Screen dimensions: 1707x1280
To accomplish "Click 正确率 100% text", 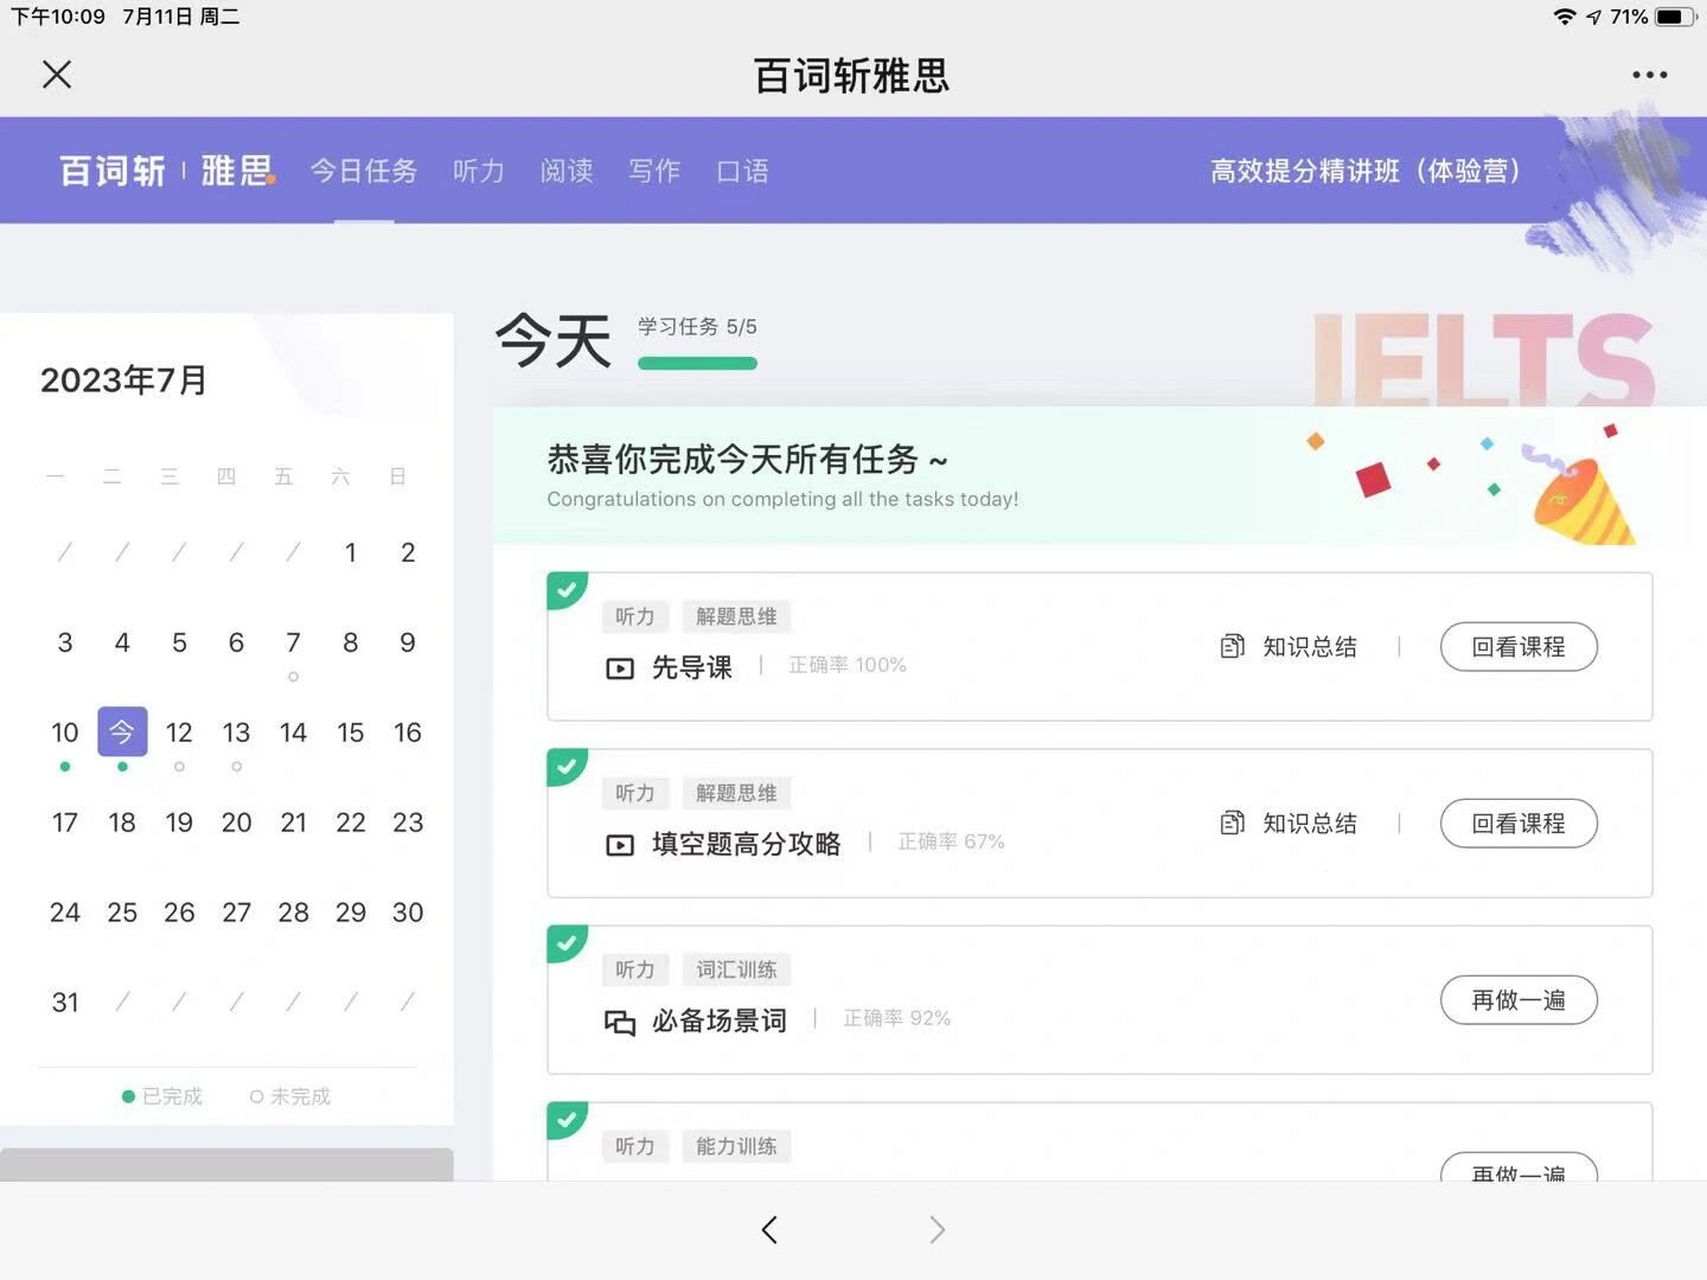I will [x=847, y=665].
